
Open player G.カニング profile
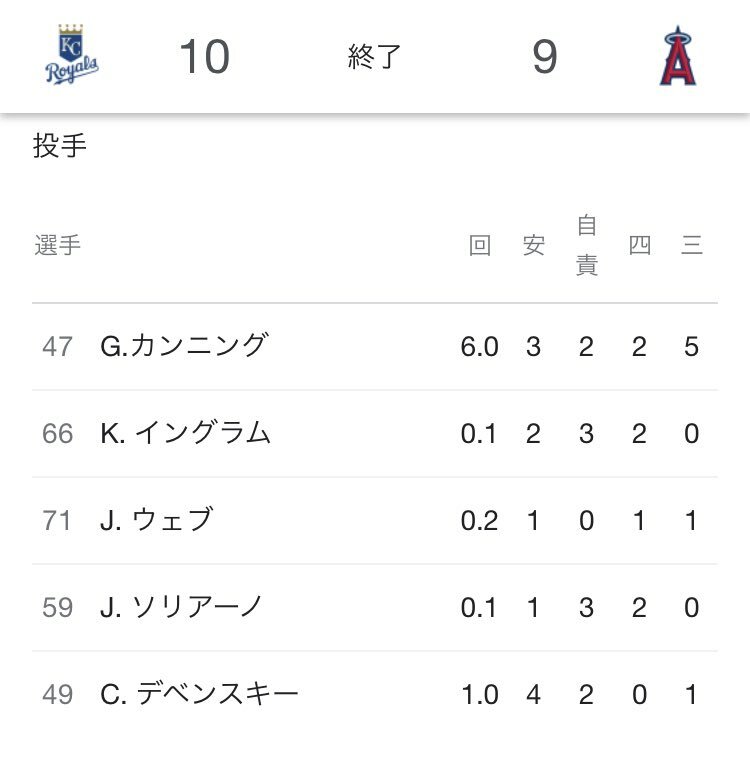point(184,346)
